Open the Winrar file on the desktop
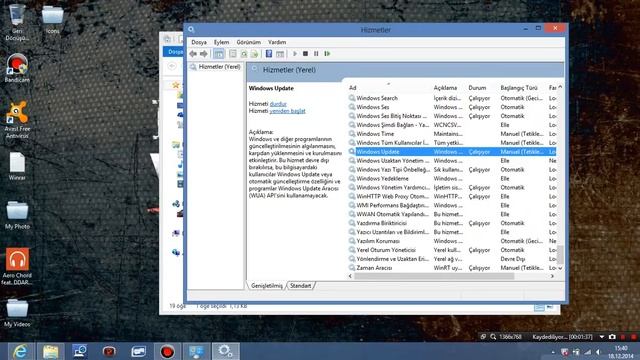This screenshot has width=640, height=360. click(17, 166)
